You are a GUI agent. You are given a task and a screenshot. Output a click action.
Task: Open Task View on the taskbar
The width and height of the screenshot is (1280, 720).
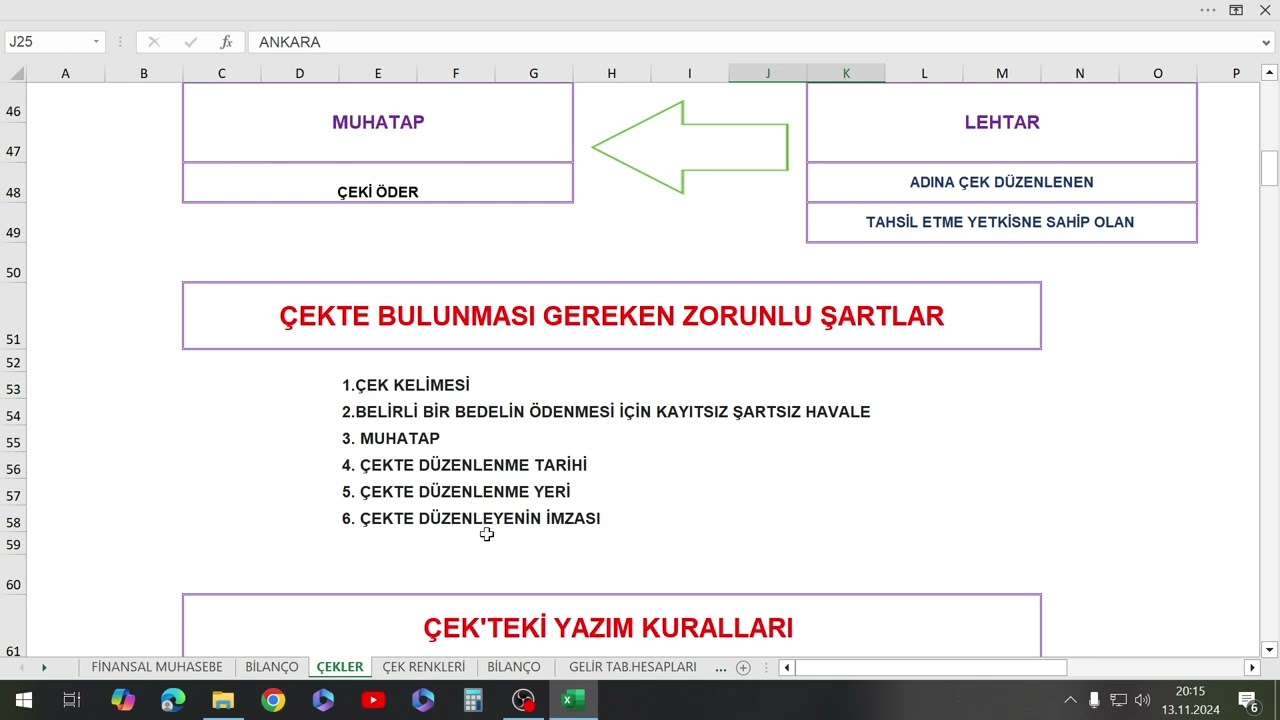(72, 700)
